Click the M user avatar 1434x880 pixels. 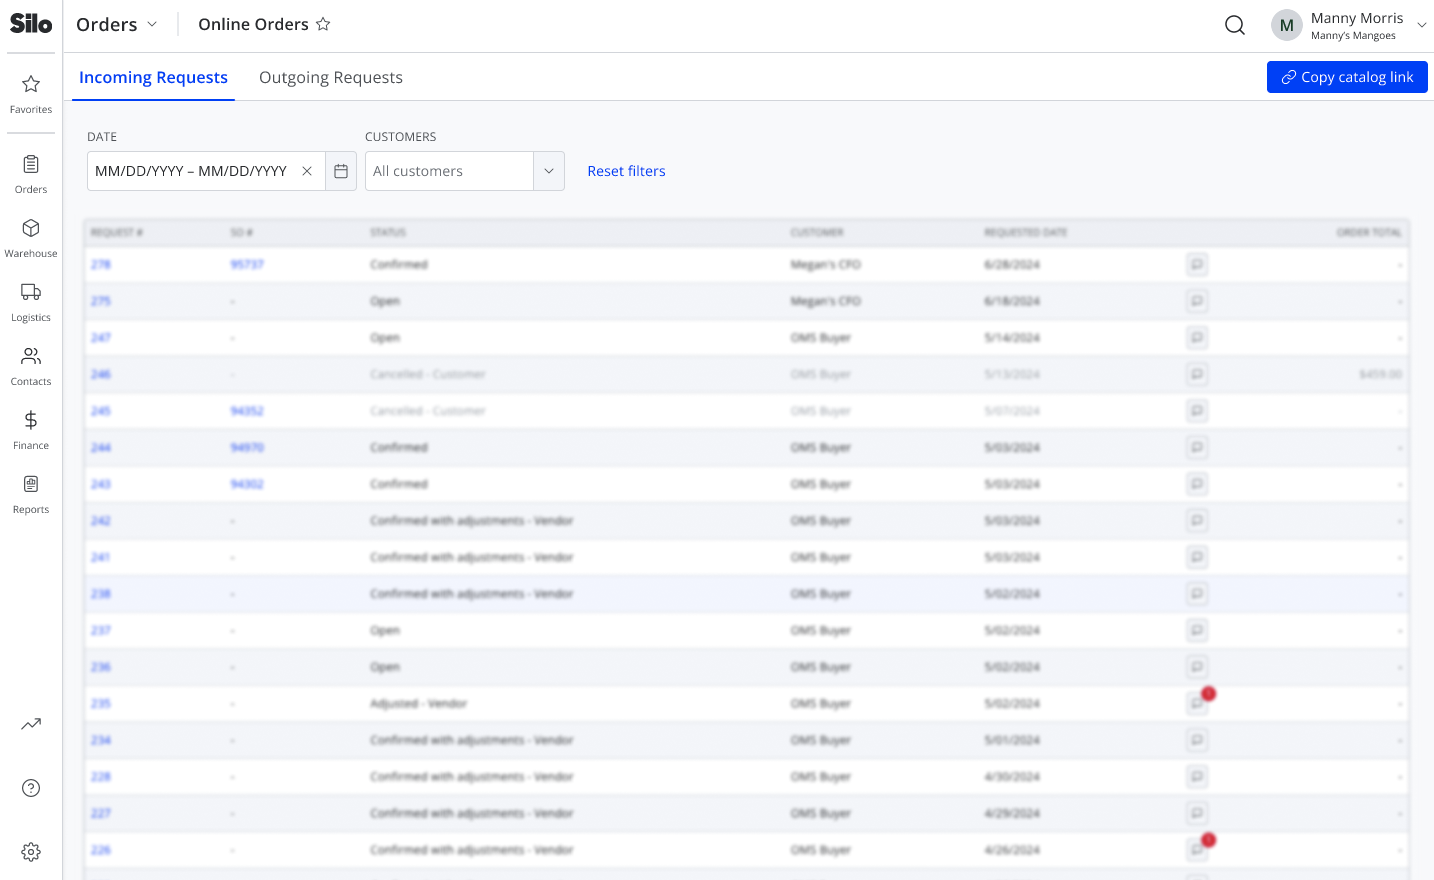[x=1287, y=25]
